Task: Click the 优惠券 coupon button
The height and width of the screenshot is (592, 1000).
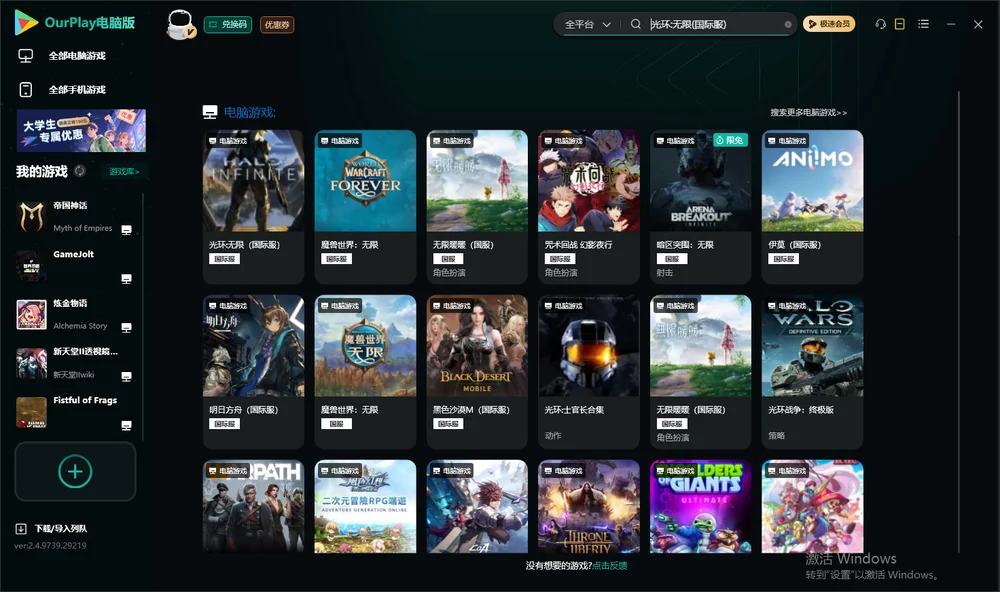Action: pyautogui.click(x=277, y=25)
